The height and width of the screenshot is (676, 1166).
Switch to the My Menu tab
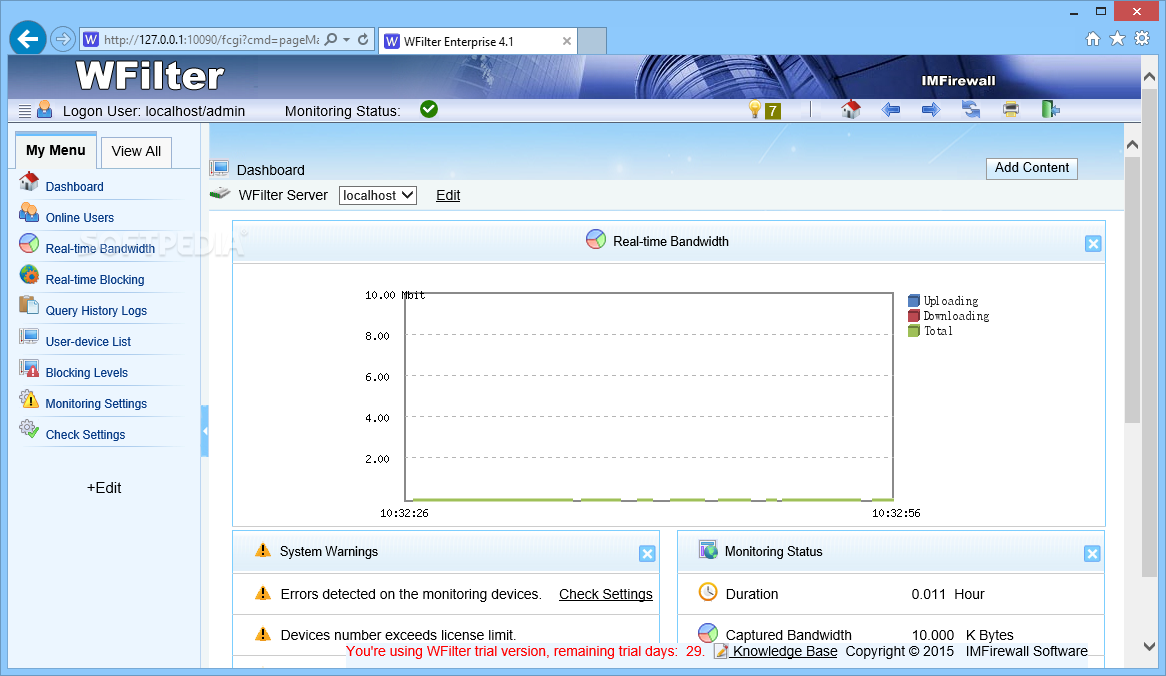[56, 150]
